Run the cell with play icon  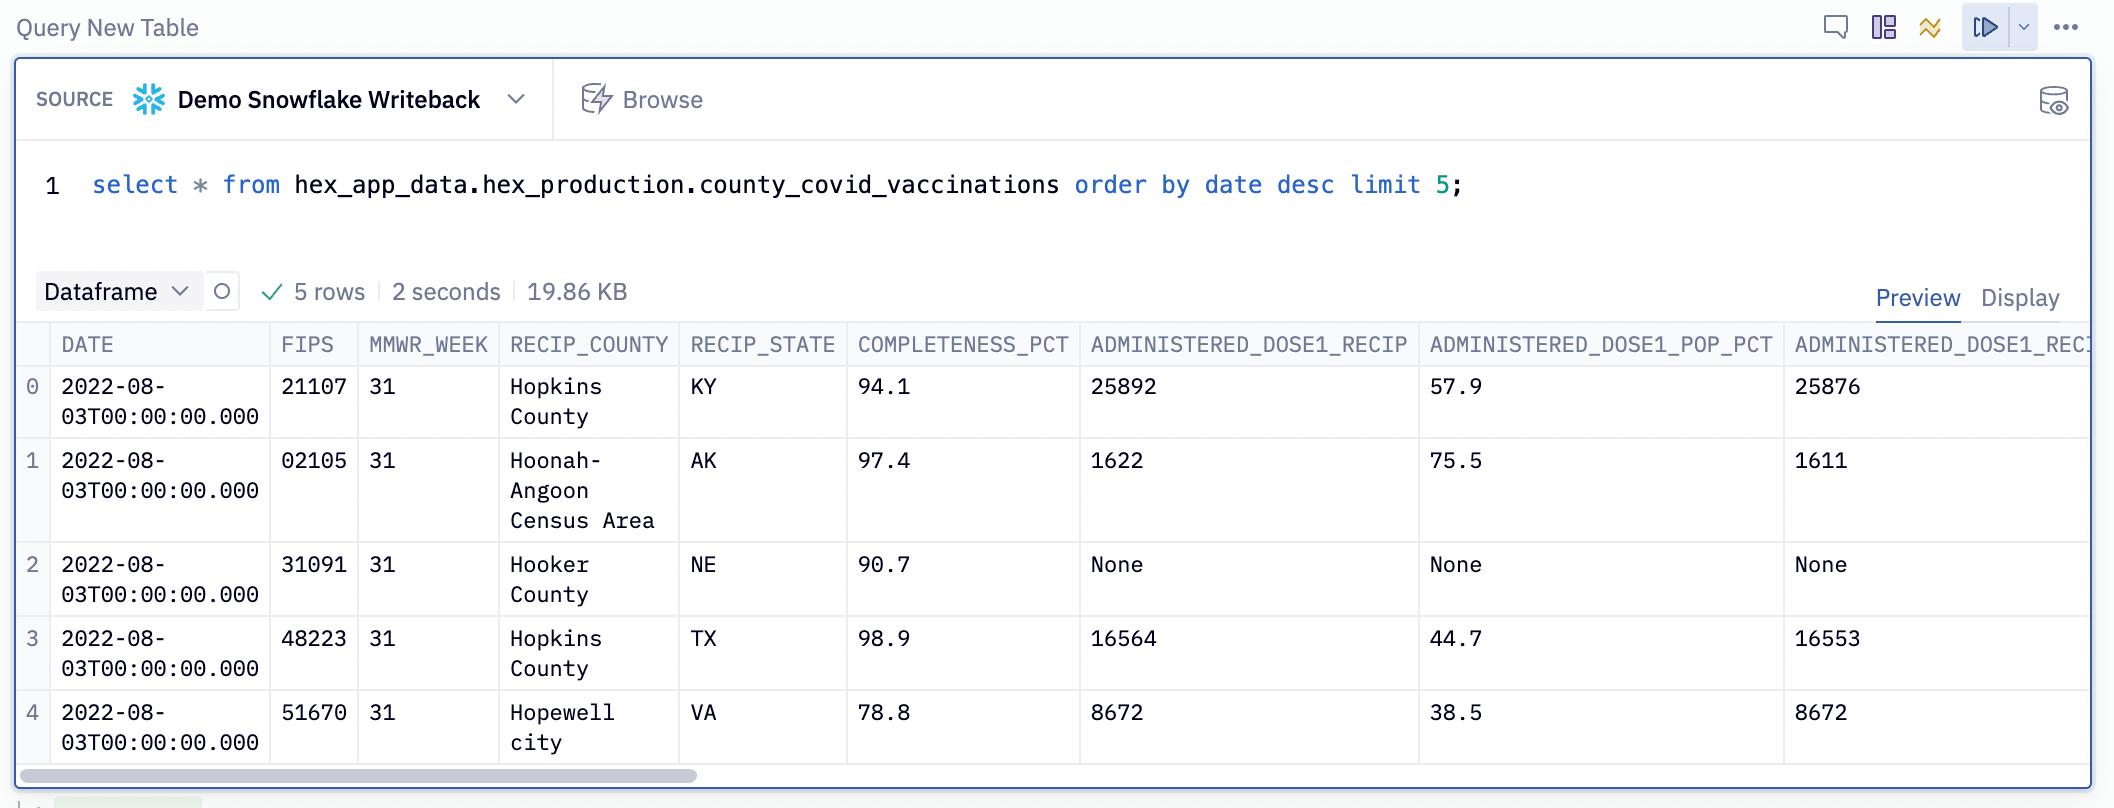point(1985,27)
